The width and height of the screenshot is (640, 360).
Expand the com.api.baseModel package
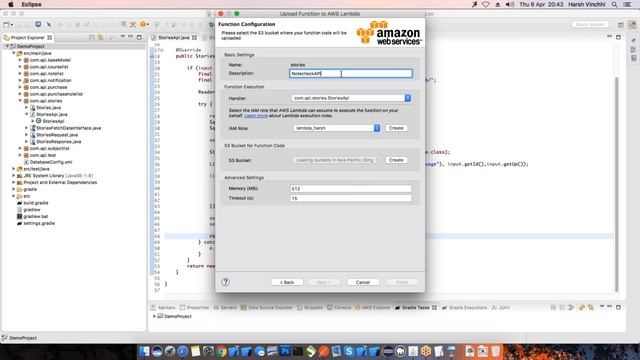(20, 60)
